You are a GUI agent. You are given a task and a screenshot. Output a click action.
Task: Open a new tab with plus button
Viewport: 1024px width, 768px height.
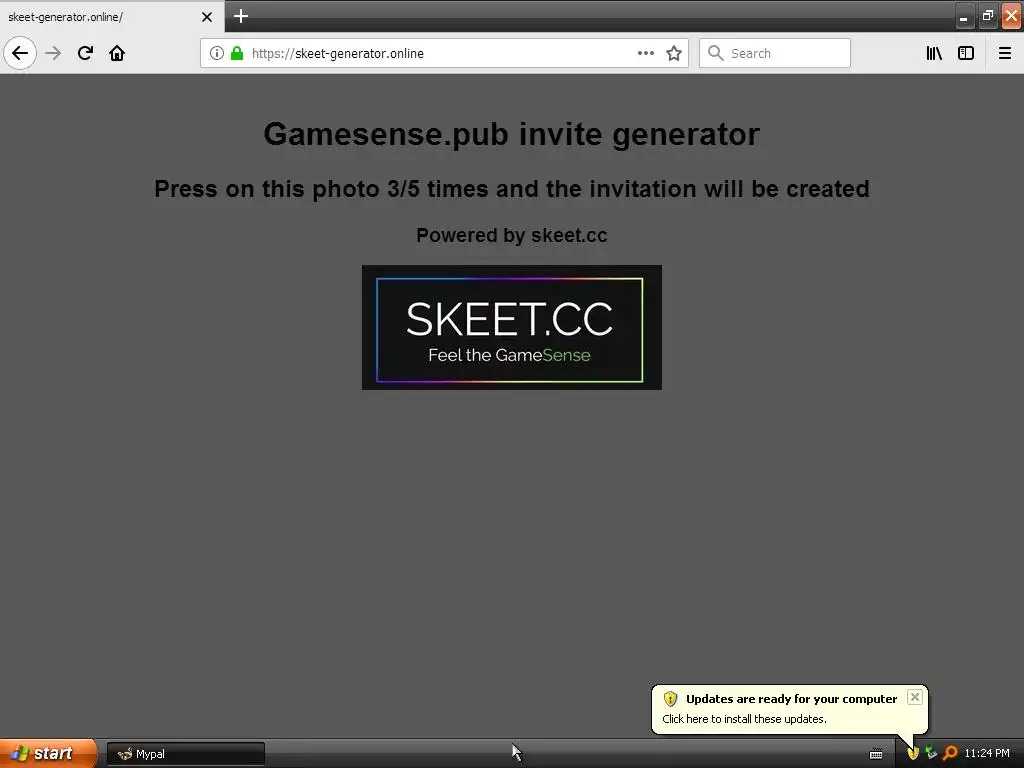click(x=241, y=16)
